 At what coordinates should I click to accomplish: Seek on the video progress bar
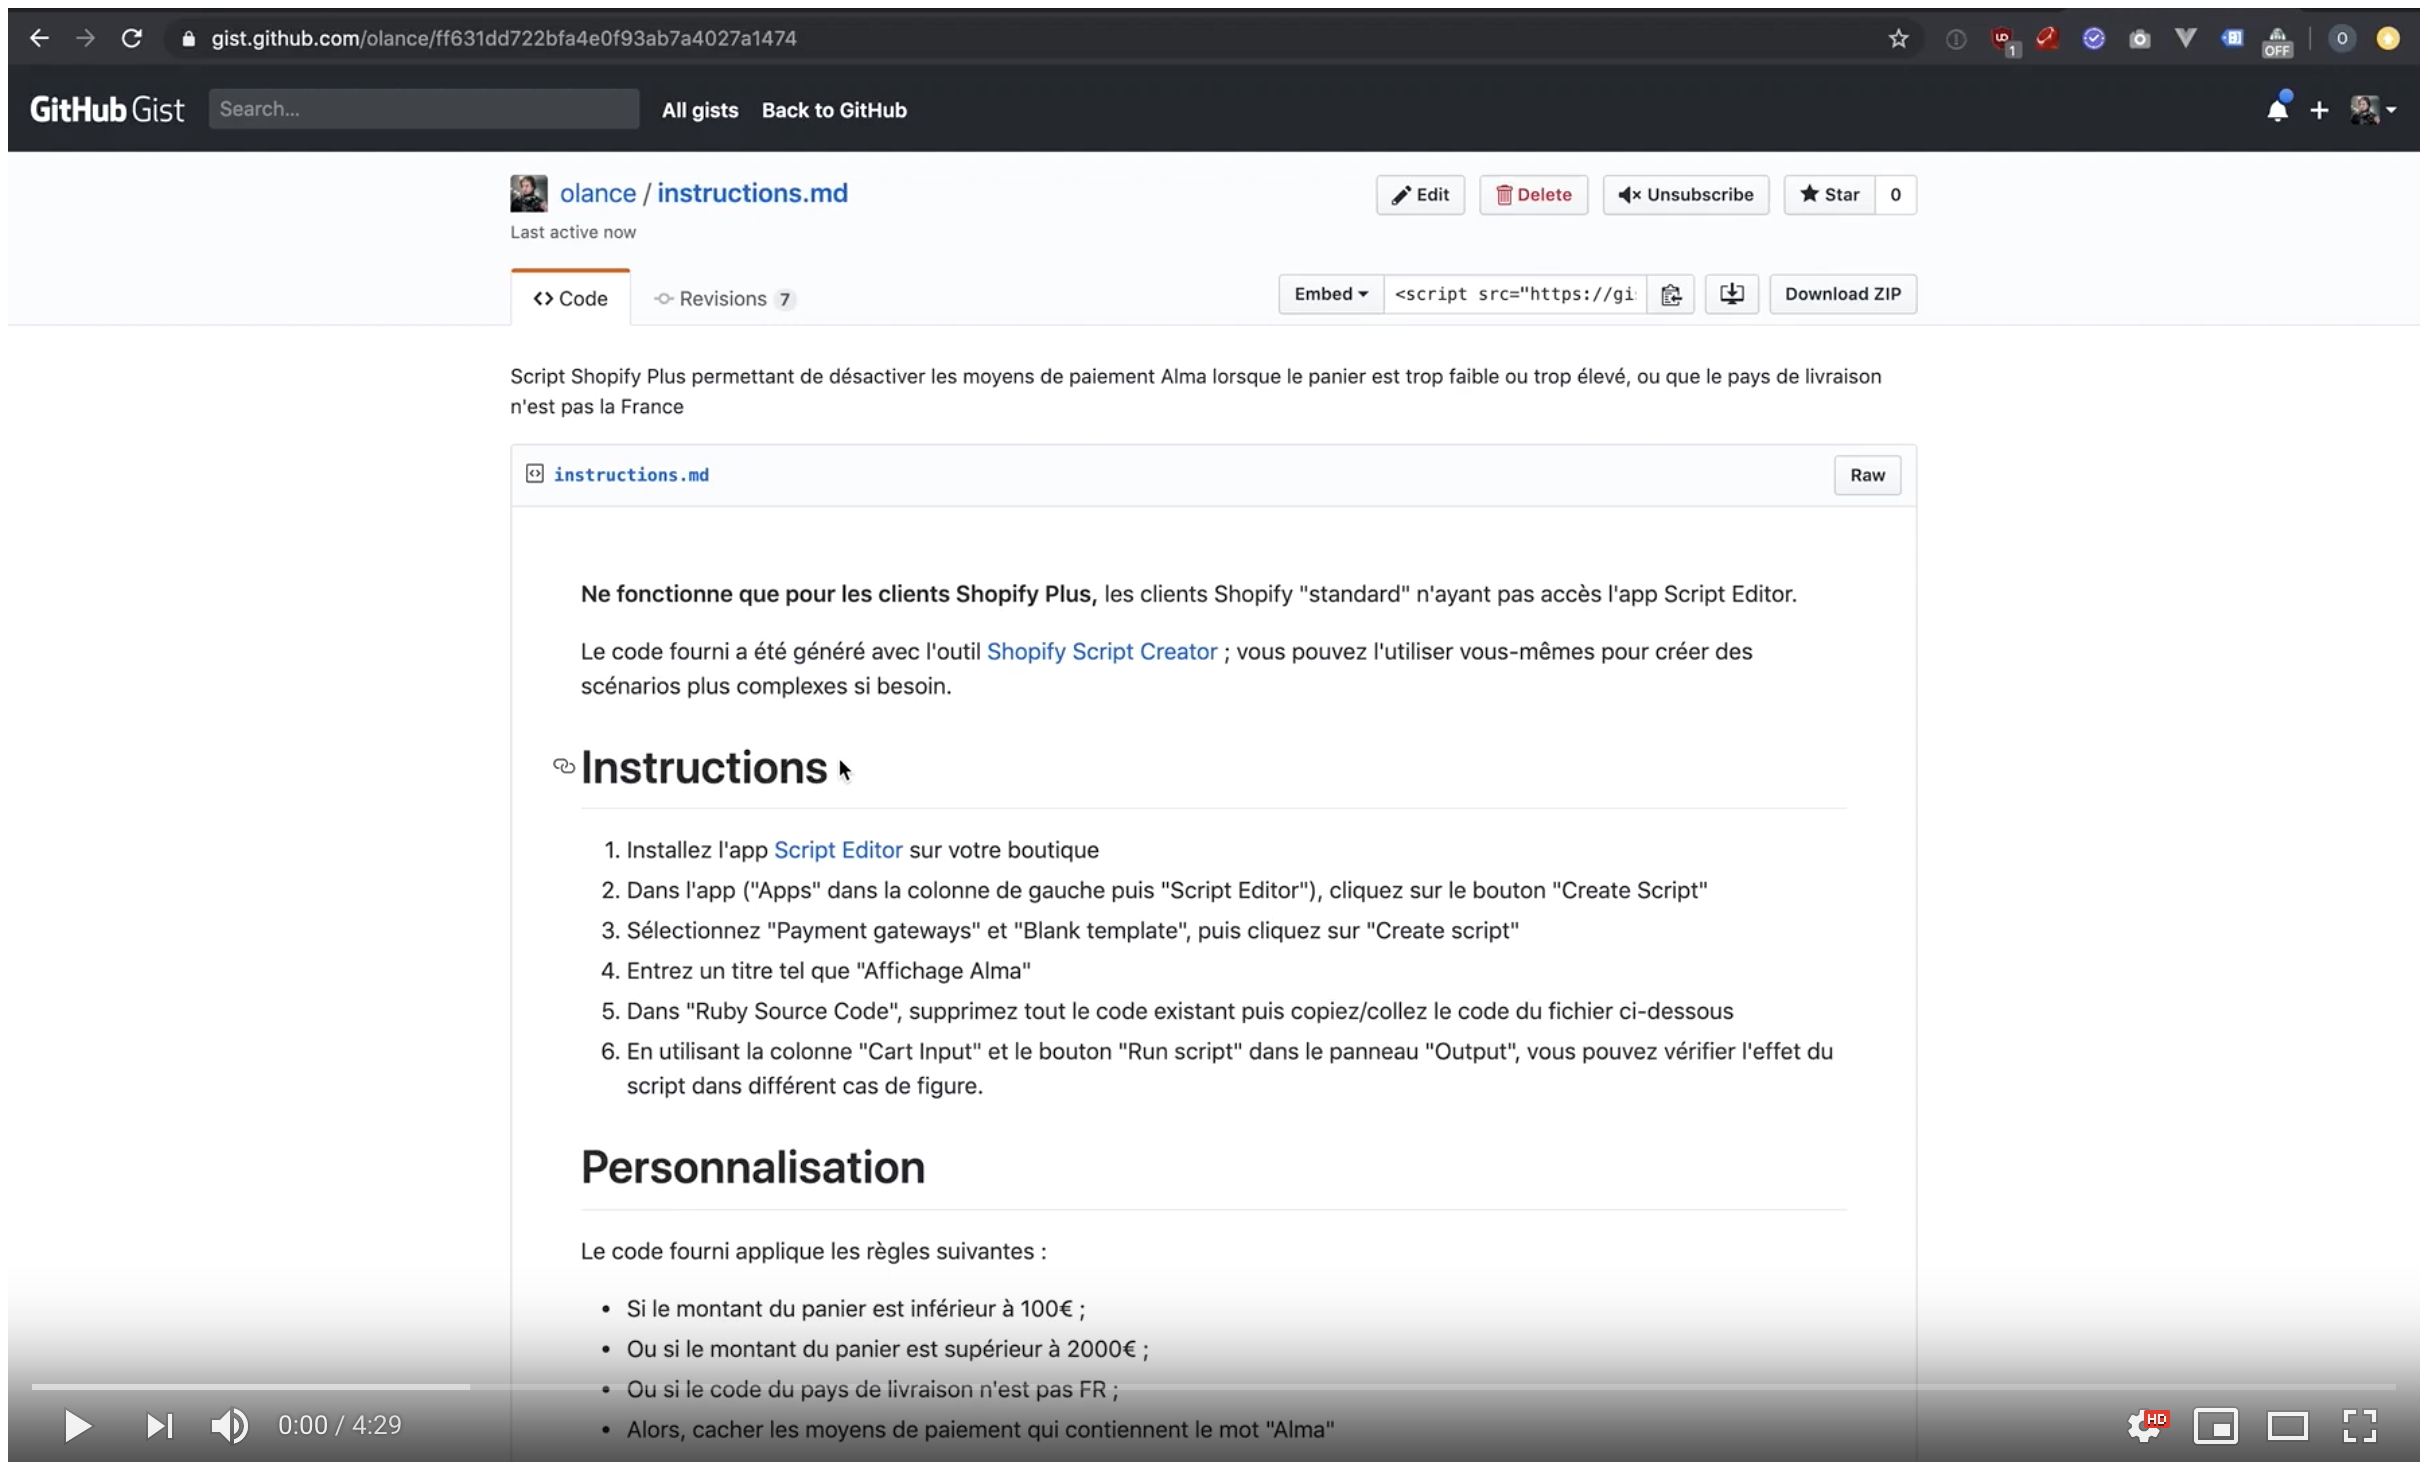[x=1213, y=1387]
